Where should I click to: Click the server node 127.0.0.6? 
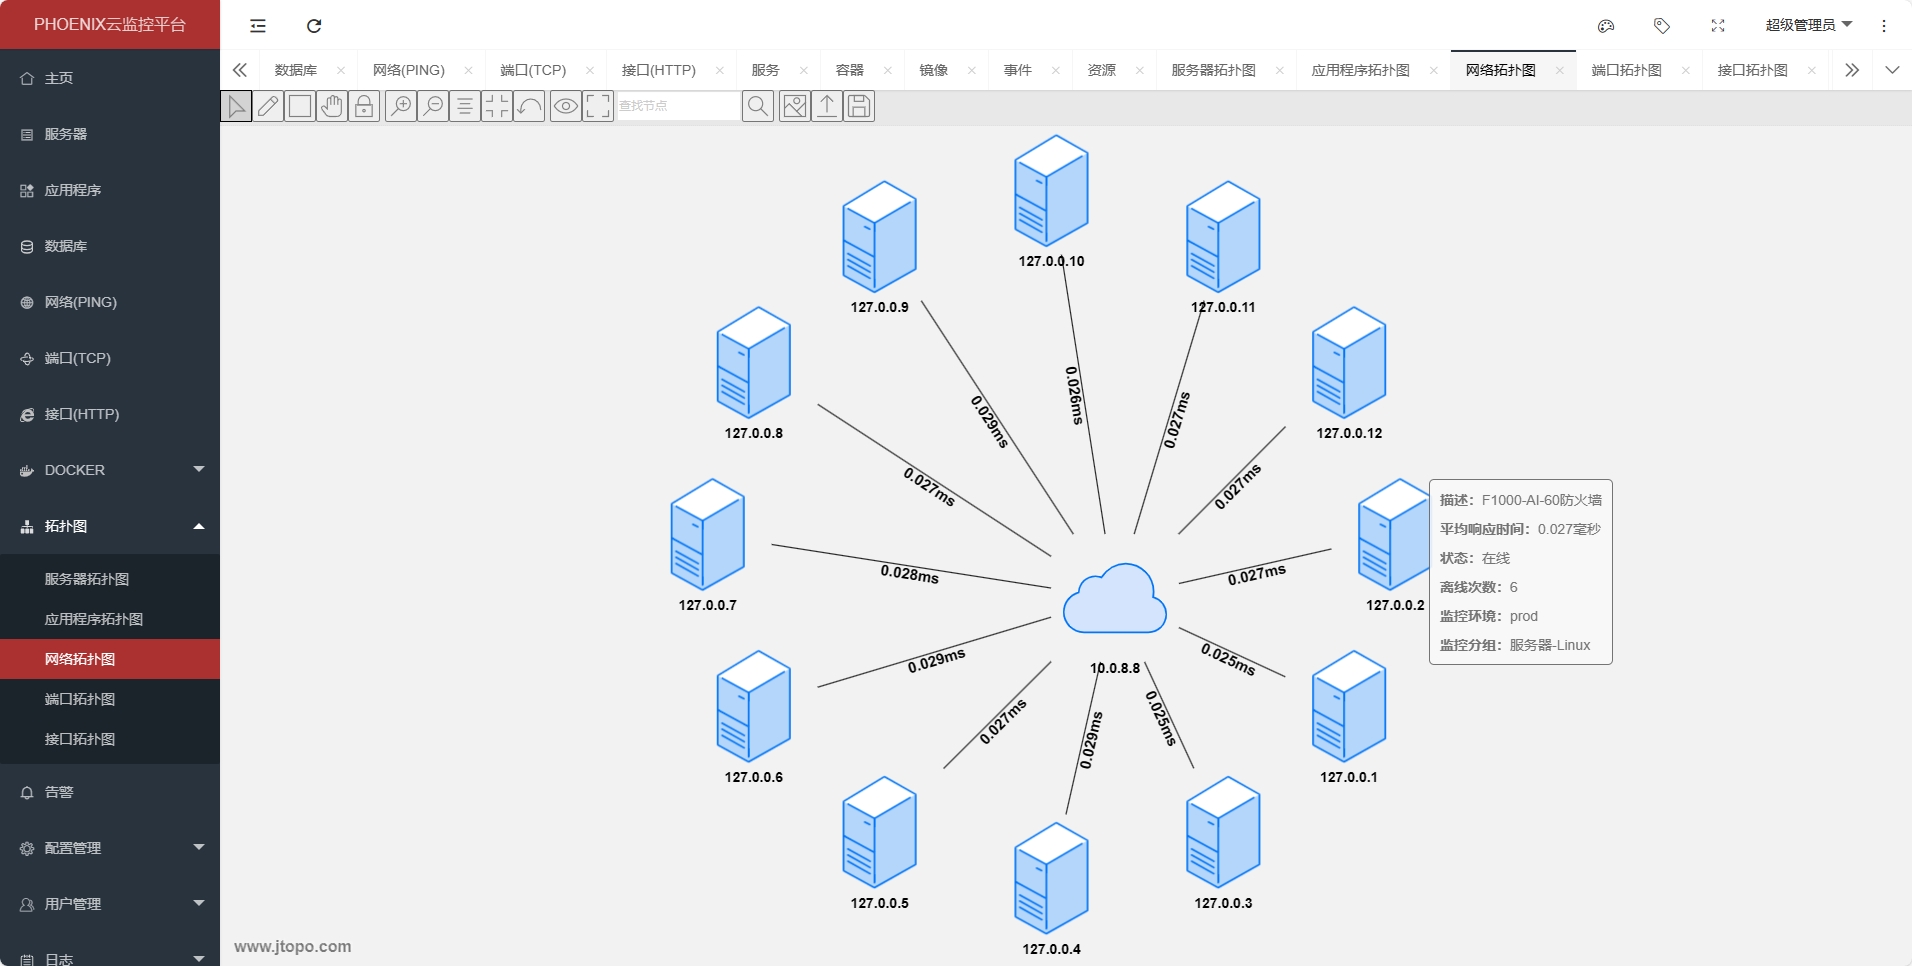[753, 707]
